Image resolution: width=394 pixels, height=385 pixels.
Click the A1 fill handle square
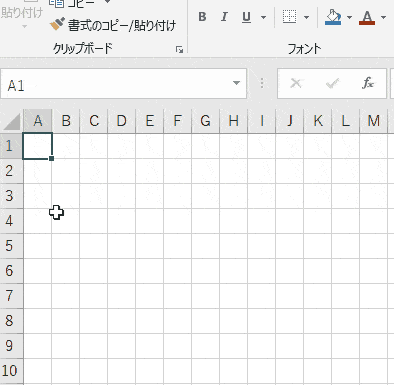[51, 159]
